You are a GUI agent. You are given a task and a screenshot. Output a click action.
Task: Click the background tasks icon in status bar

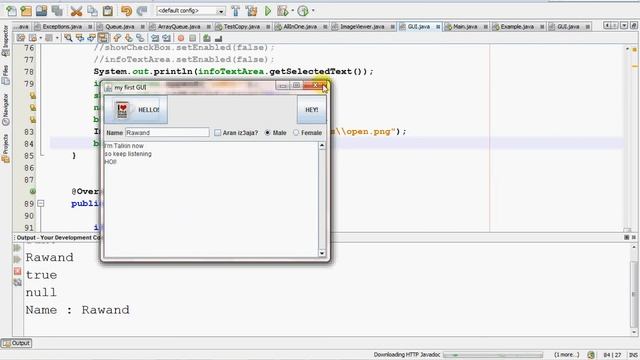[591, 355]
